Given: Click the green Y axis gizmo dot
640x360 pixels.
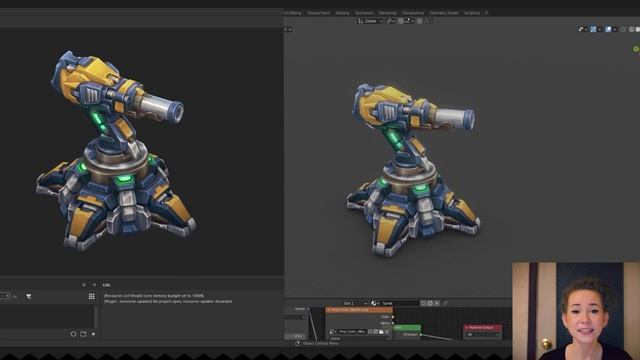Looking at the screenshot, I should [x=636, y=49].
